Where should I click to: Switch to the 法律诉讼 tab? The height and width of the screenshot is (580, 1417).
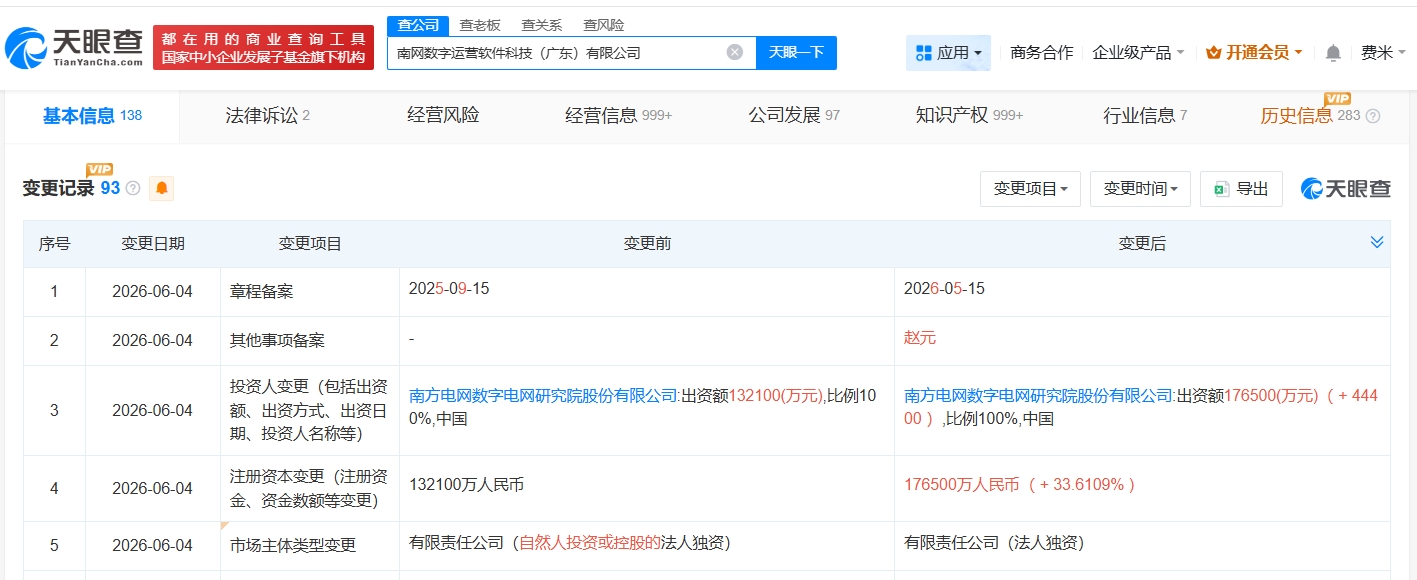point(267,116)
